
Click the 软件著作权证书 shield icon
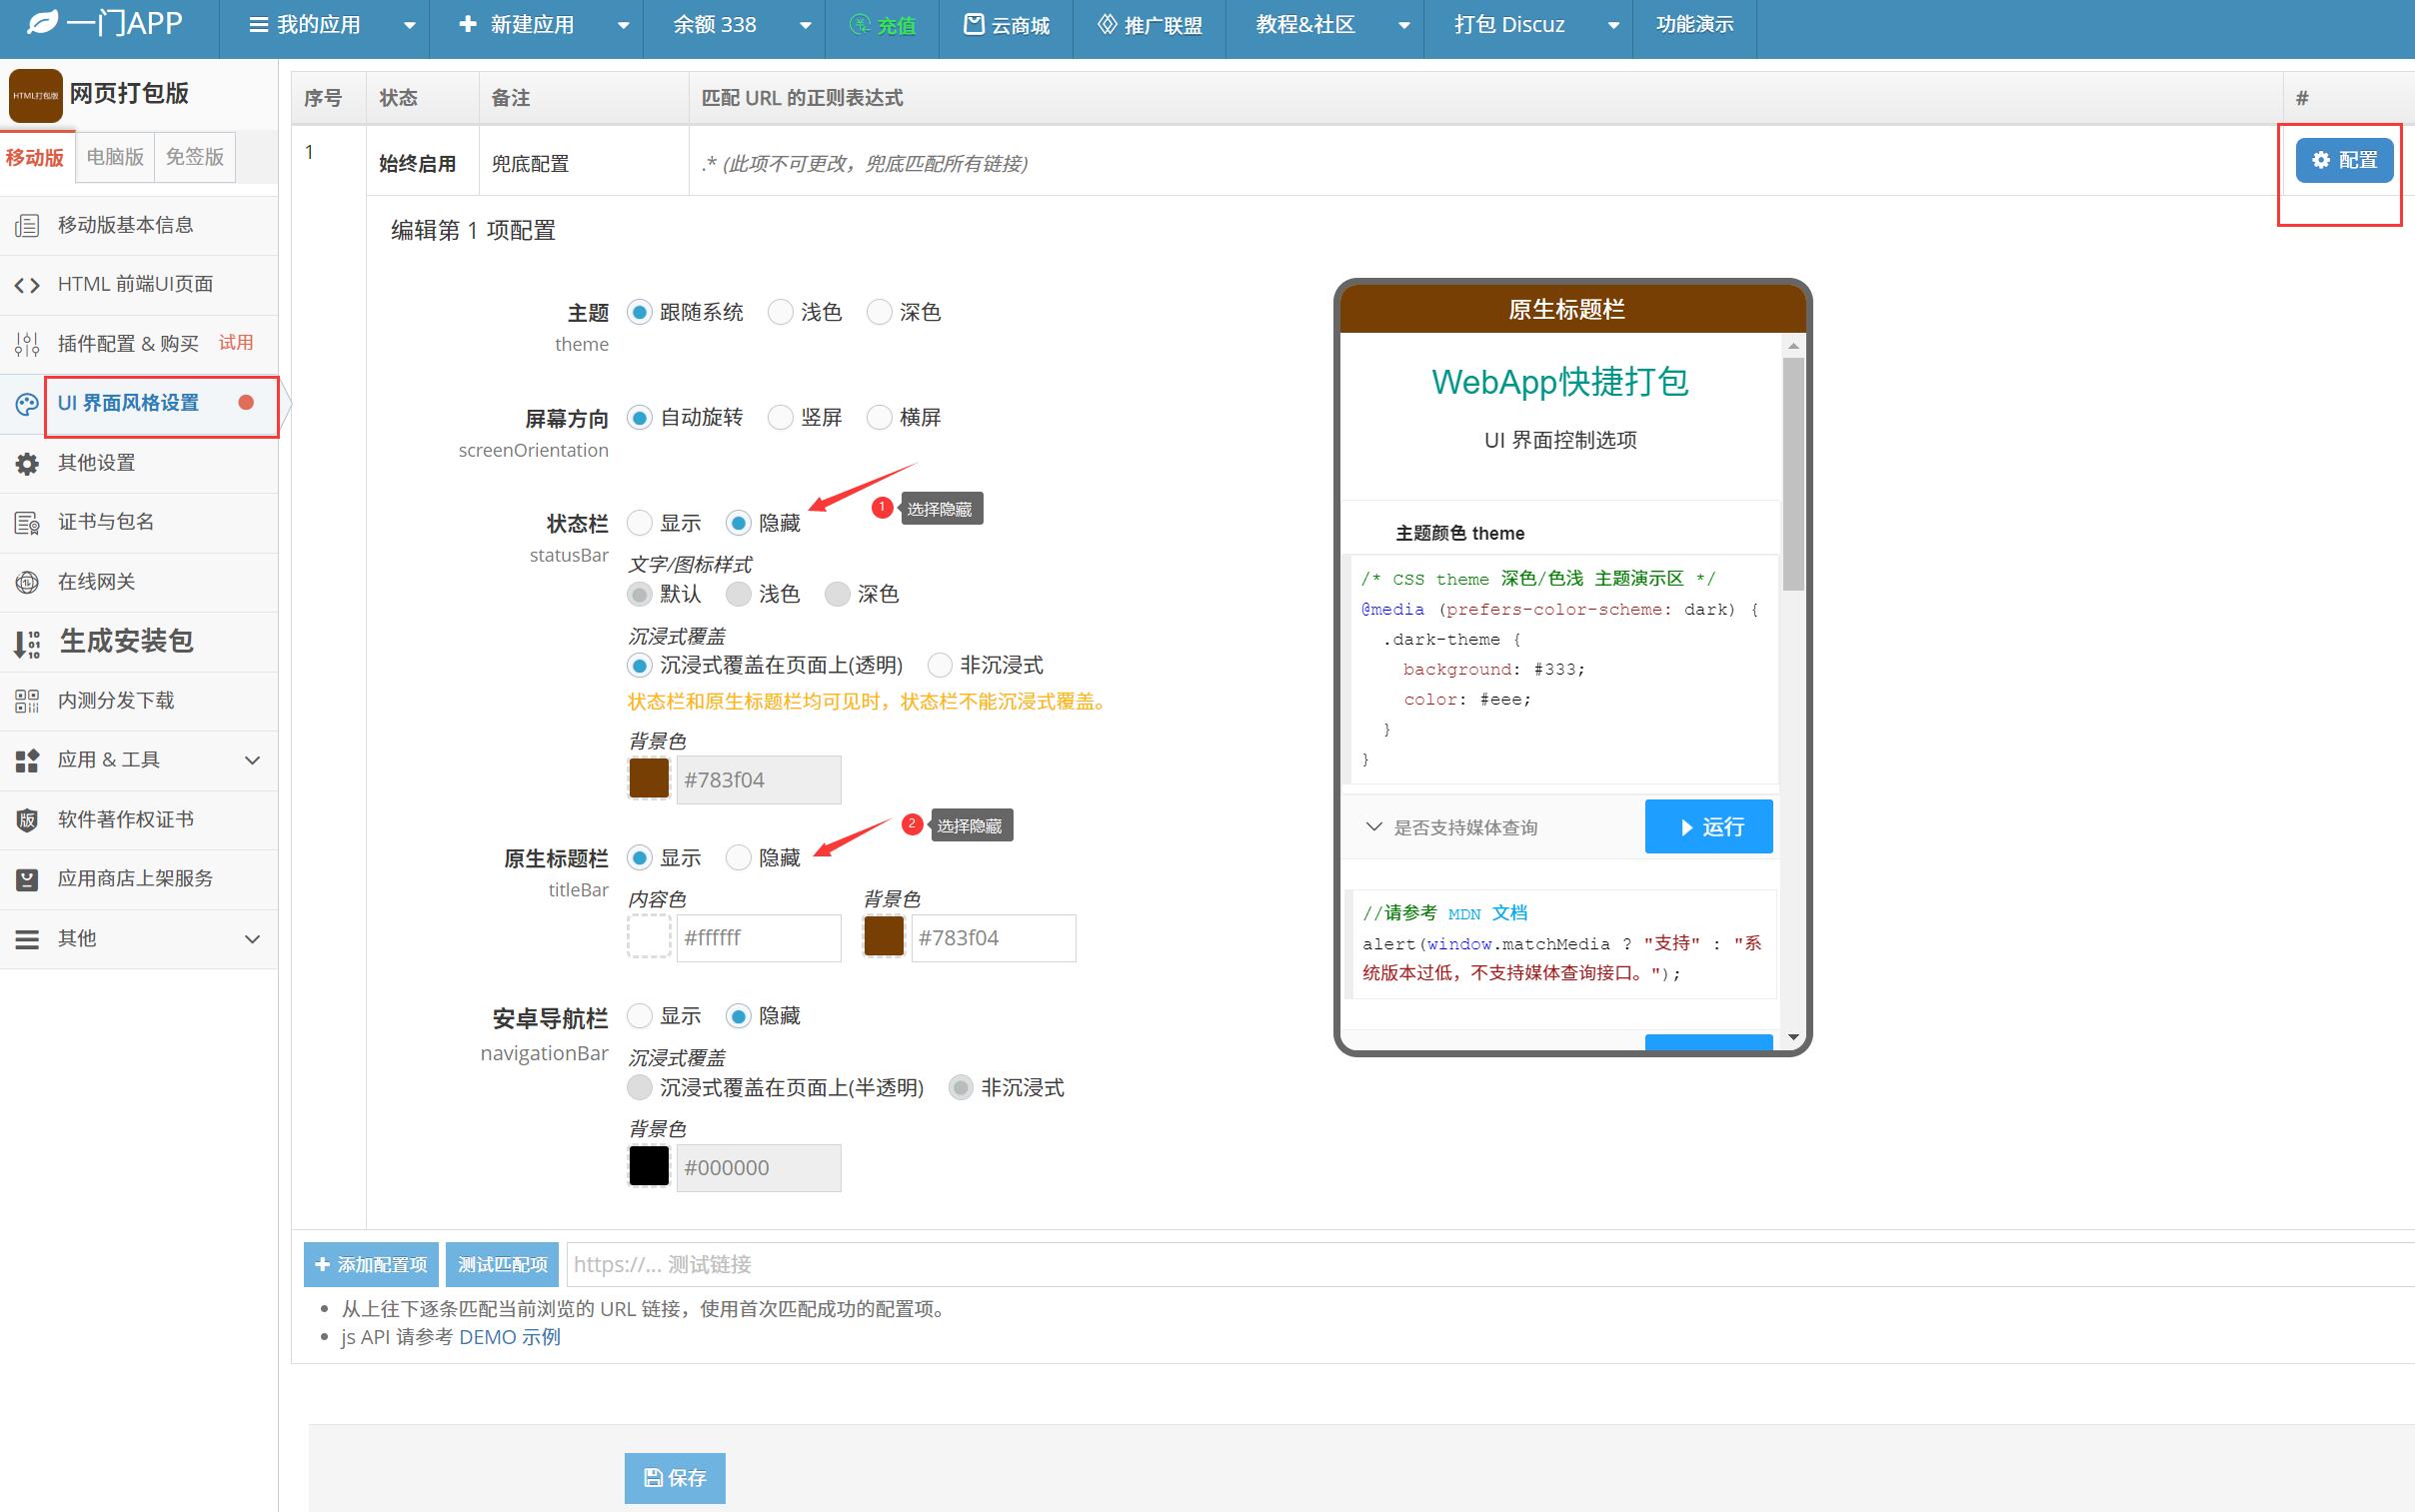pos(27,820)
